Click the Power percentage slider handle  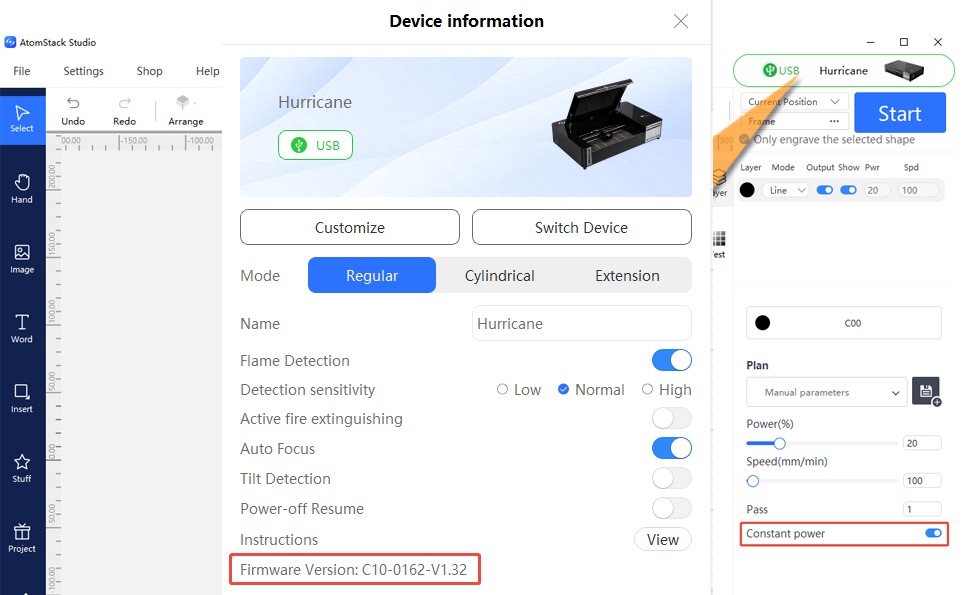[x=780, y=443]
